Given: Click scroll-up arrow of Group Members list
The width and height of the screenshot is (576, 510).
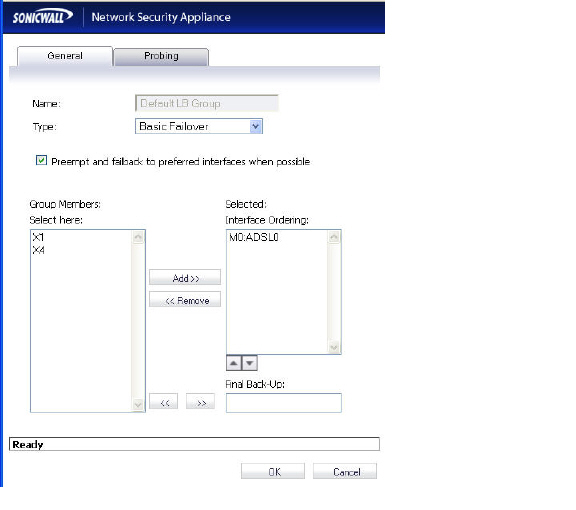Looking at the screenshot, I should [x=138, y=237].
